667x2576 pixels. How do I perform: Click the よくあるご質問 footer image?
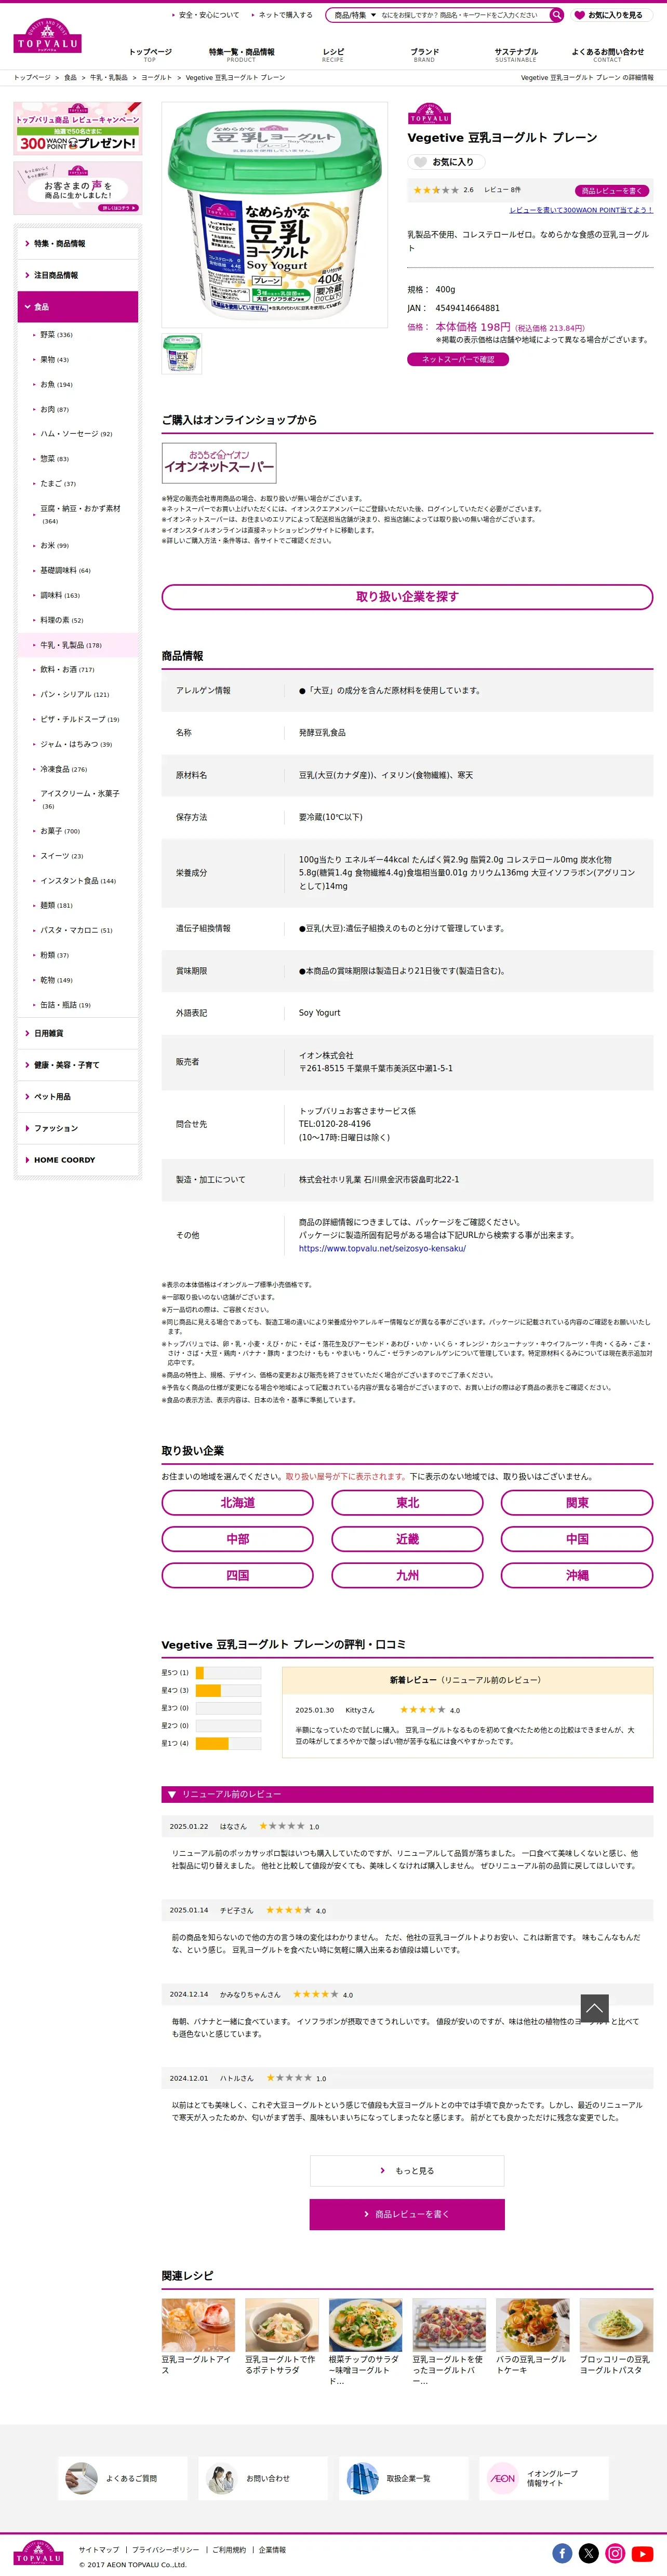coord(81,2478)
